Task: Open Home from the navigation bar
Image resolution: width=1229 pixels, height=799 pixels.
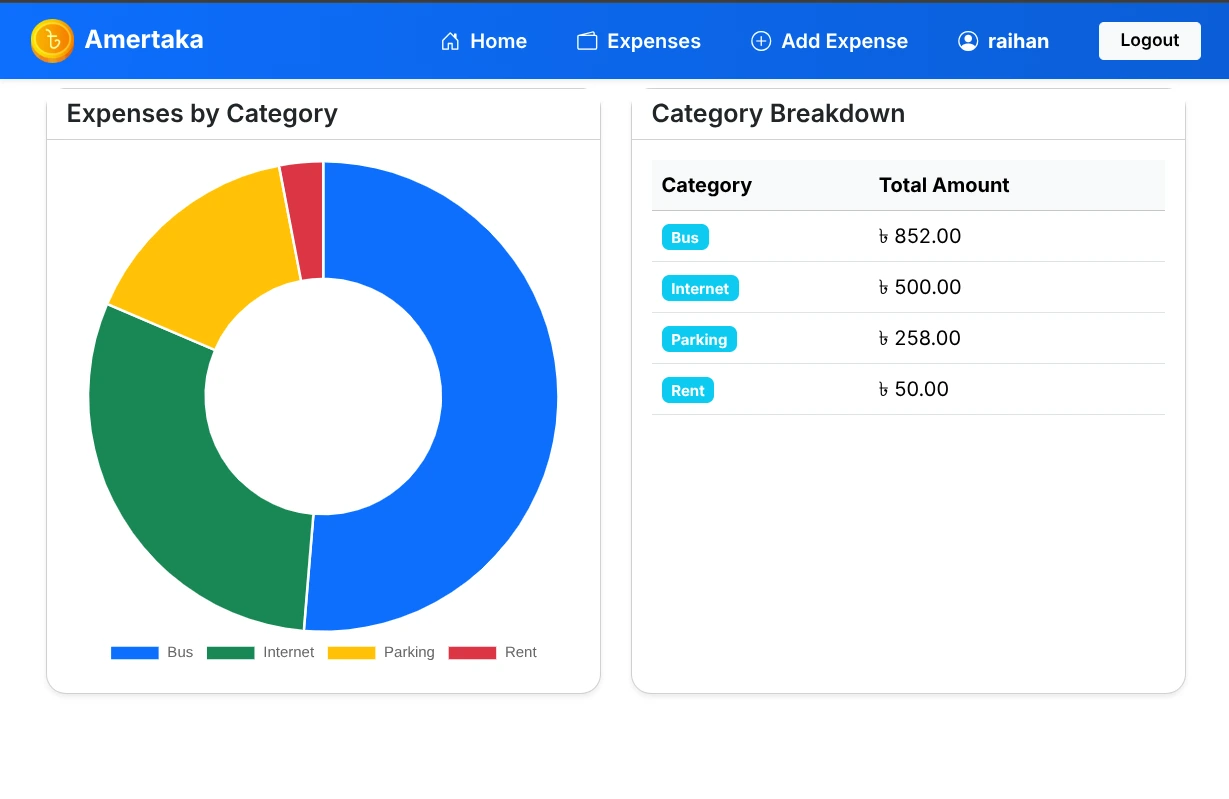Action: (484, 41)
